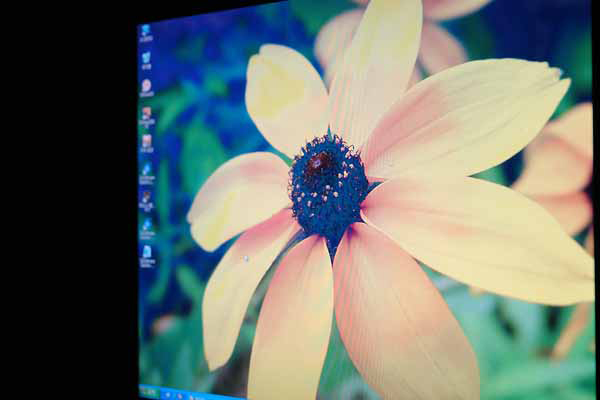This screenshot has height=400, width=600.
Task: Click the dark blue flower center on wallpaper
Action: point(328,190)
